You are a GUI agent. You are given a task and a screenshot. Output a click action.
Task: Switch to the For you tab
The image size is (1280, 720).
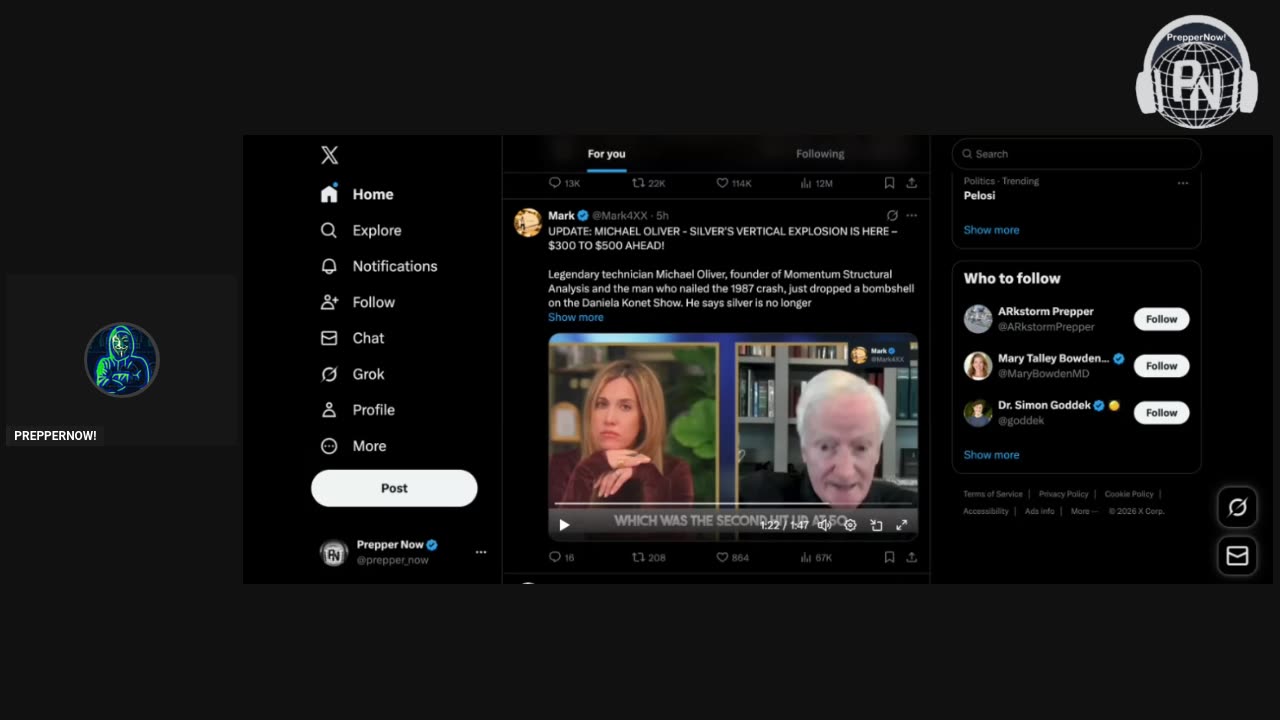[x=606, y=154]
